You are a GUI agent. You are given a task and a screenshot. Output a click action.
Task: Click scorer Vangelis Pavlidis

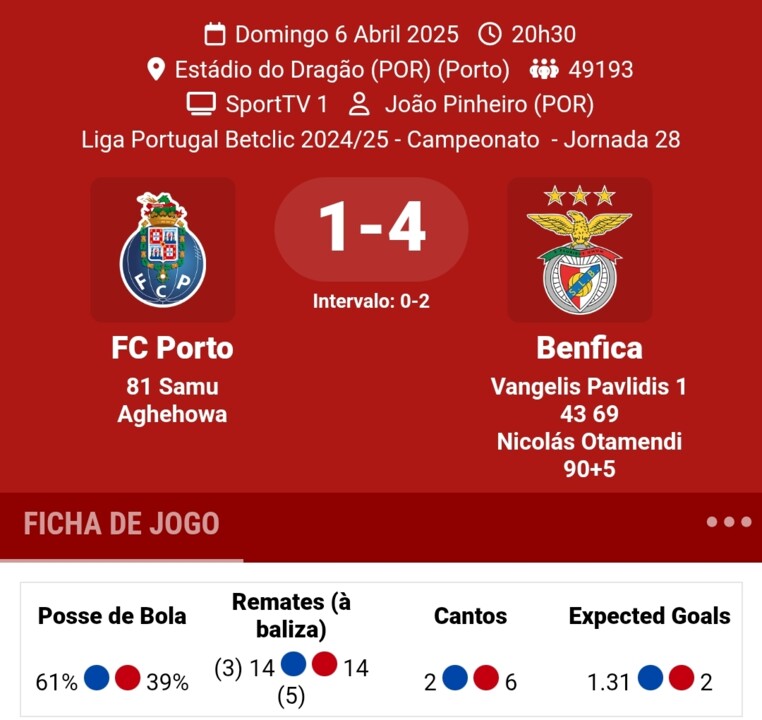(x=581, y=387)
